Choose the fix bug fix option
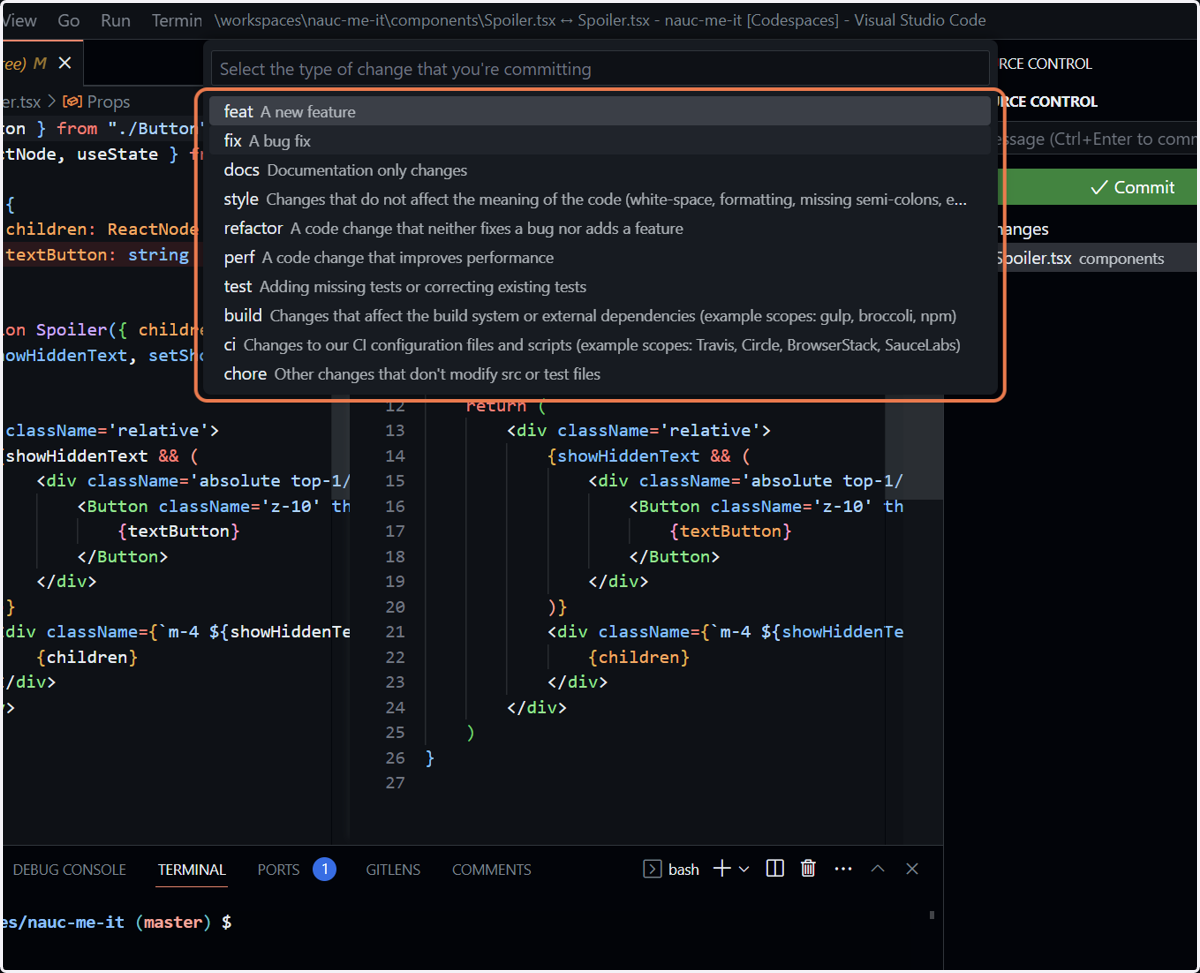This screenshot has height=973, width=1200. [599, 141]
